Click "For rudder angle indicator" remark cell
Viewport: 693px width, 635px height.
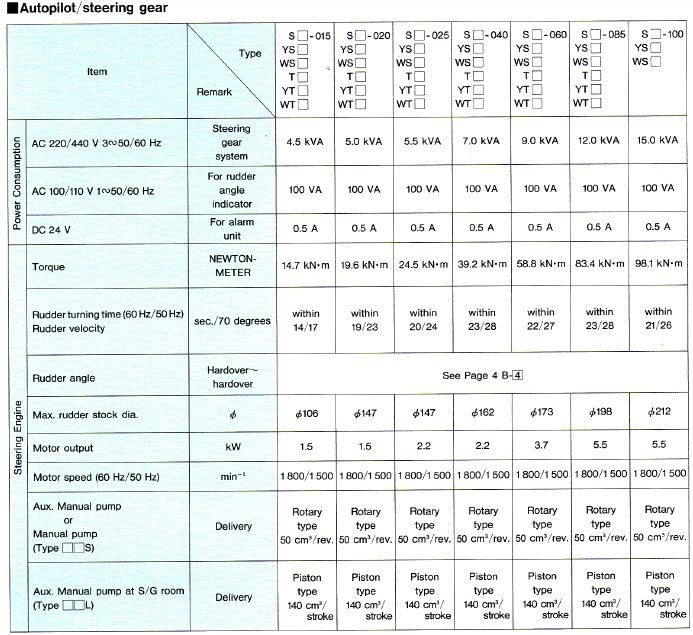[232, 190]
